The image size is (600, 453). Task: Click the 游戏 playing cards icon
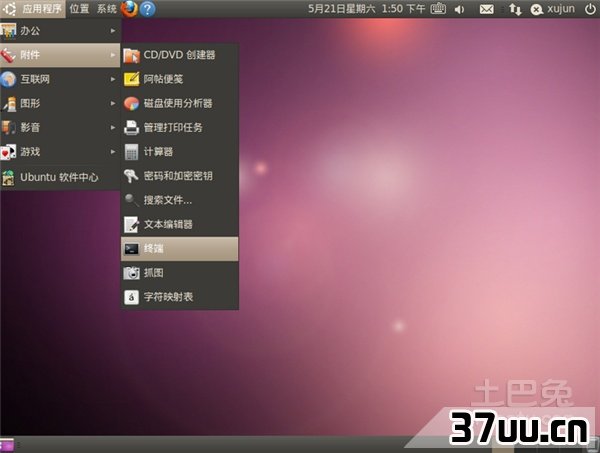coord(8,152)
